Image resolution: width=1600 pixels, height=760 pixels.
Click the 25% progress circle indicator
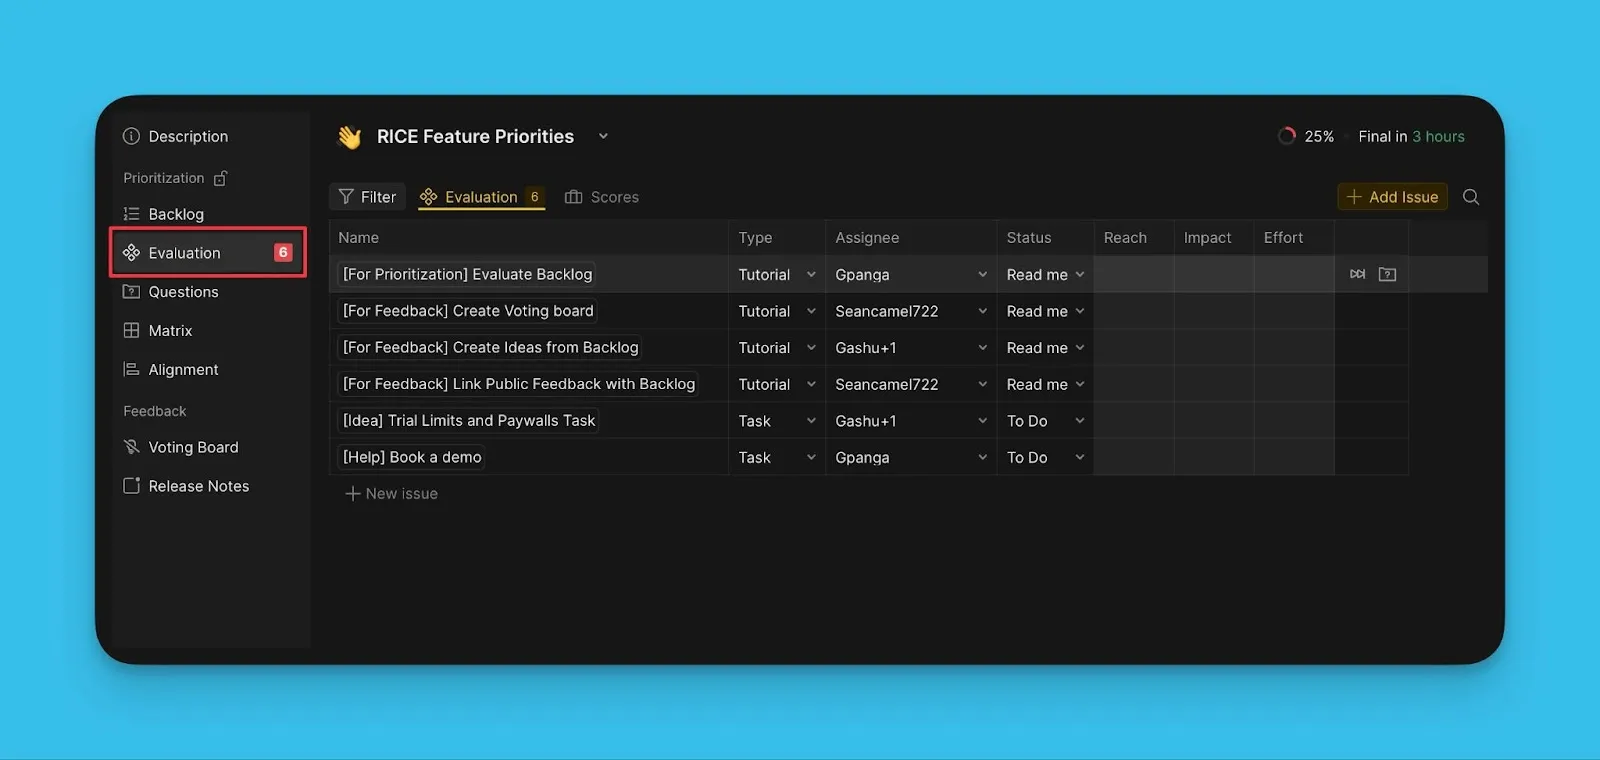[x=1286, y=136]
